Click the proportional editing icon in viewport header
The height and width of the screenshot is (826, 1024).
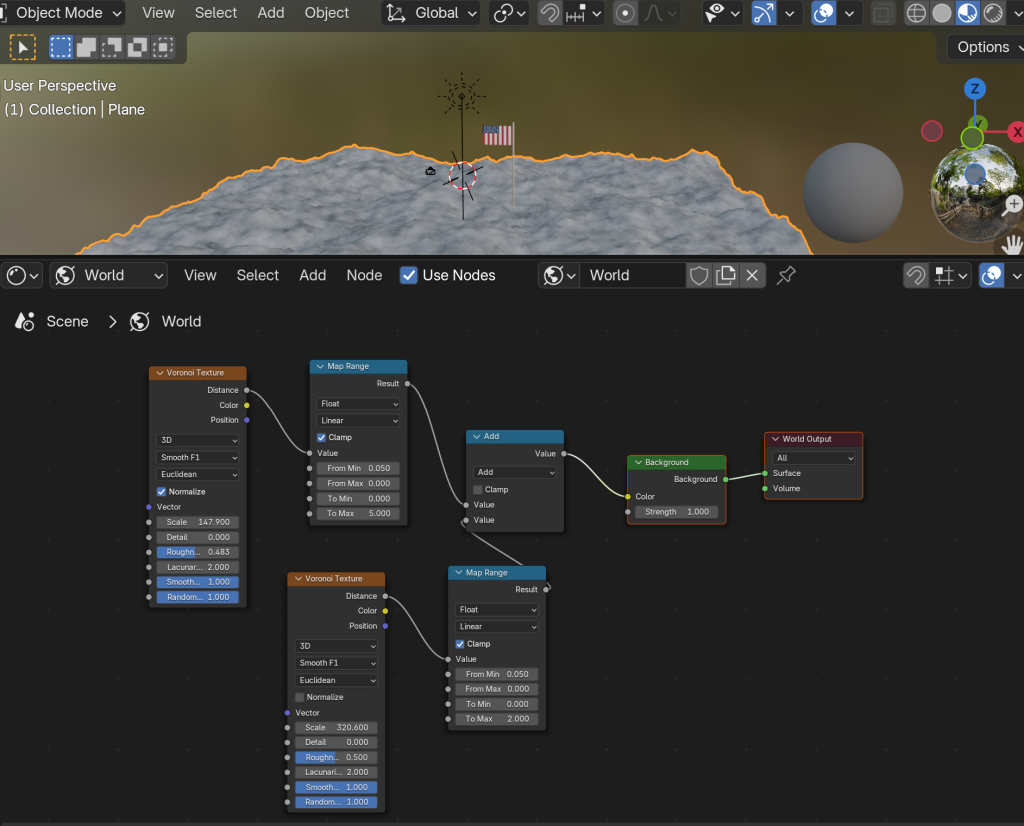click(626, 13)
